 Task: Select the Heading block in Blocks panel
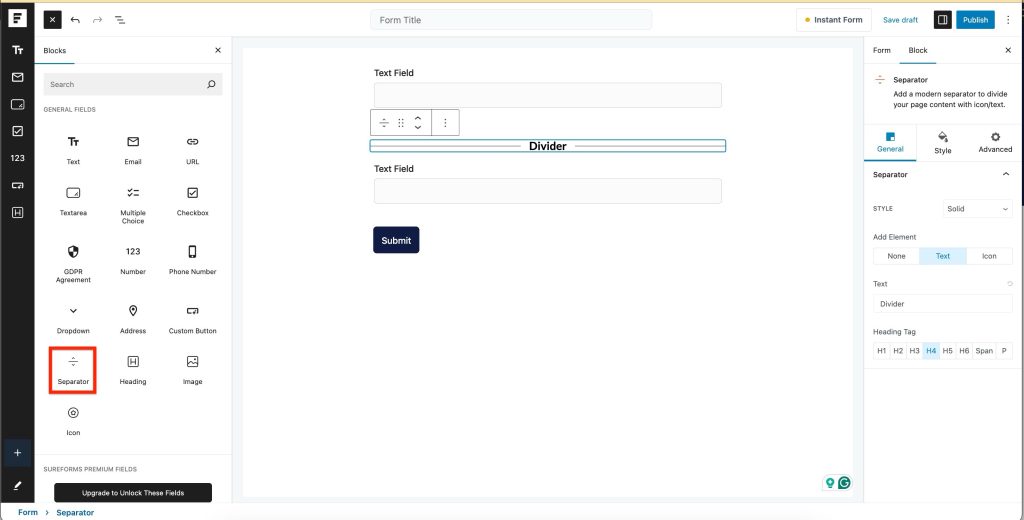click(x=133, y=369)
